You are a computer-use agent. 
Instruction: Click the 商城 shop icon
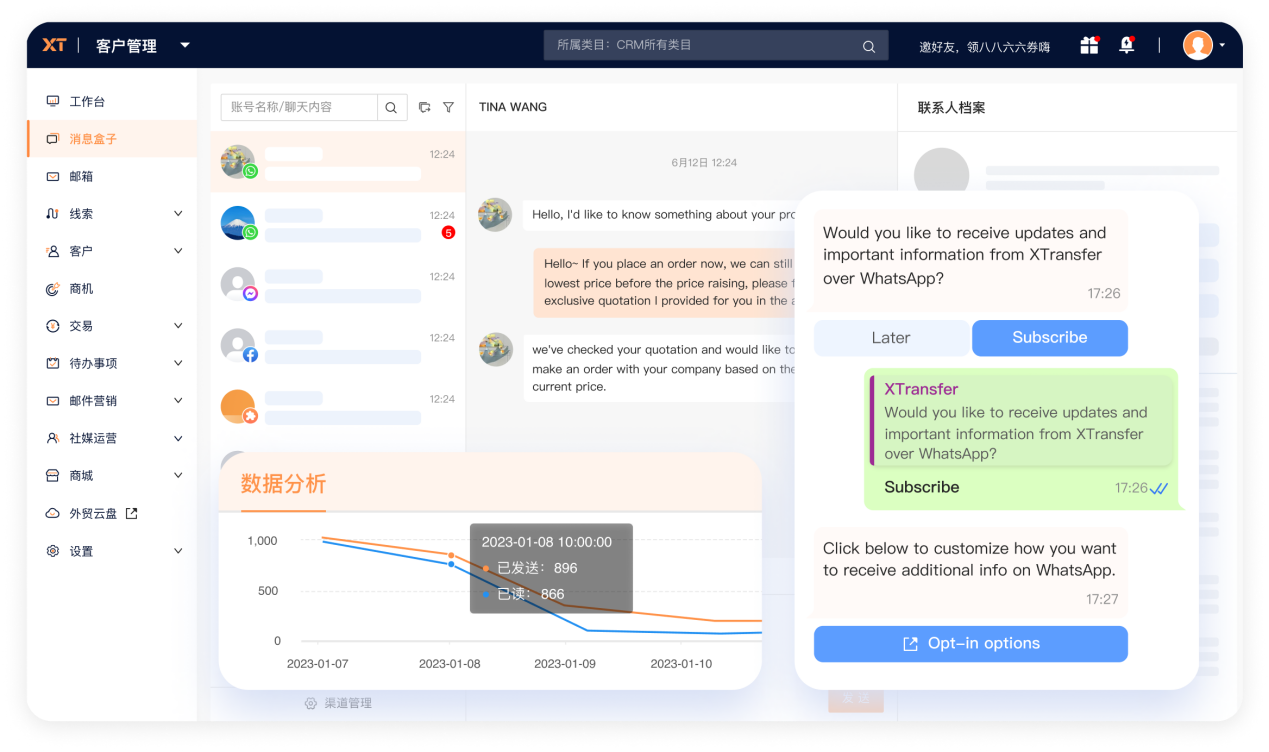pyautogui.click(x=53, y=476)
